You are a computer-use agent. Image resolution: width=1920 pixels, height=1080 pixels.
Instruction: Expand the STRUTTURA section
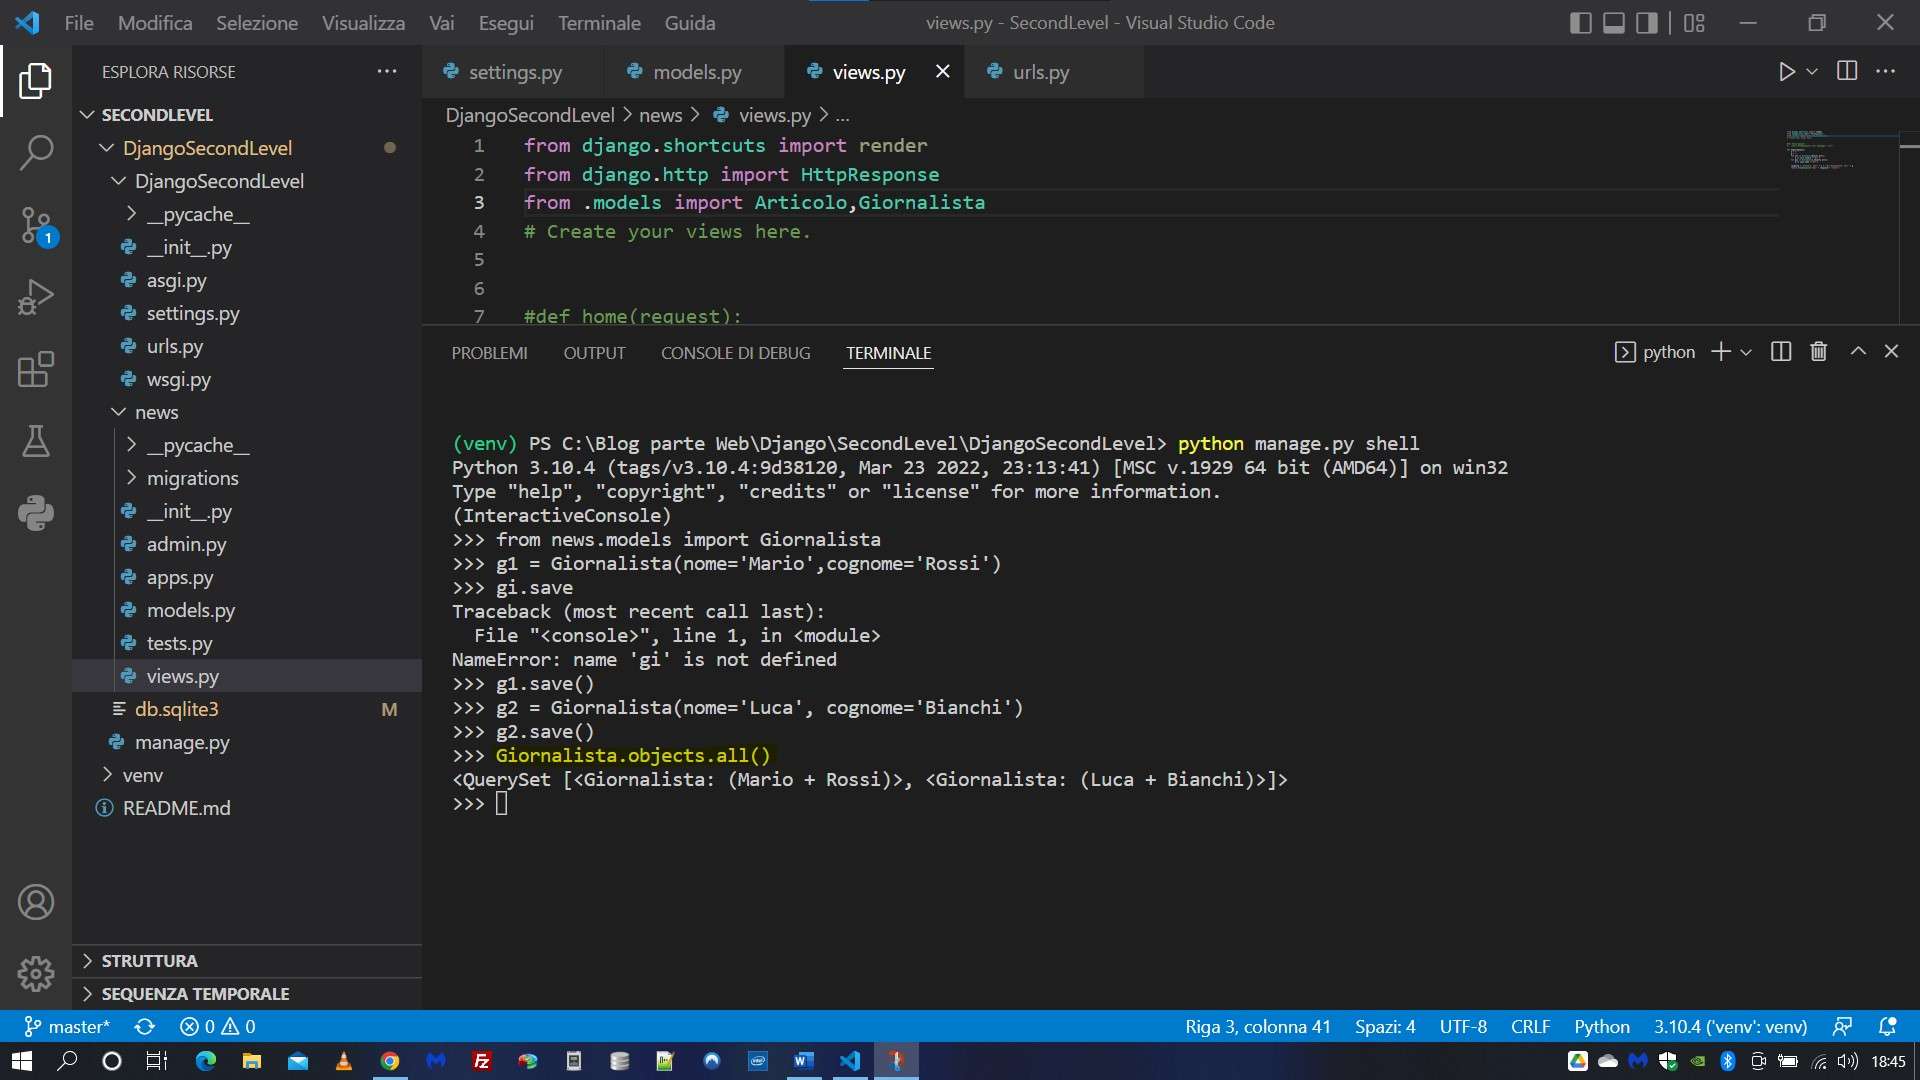[x=149, y=961]
